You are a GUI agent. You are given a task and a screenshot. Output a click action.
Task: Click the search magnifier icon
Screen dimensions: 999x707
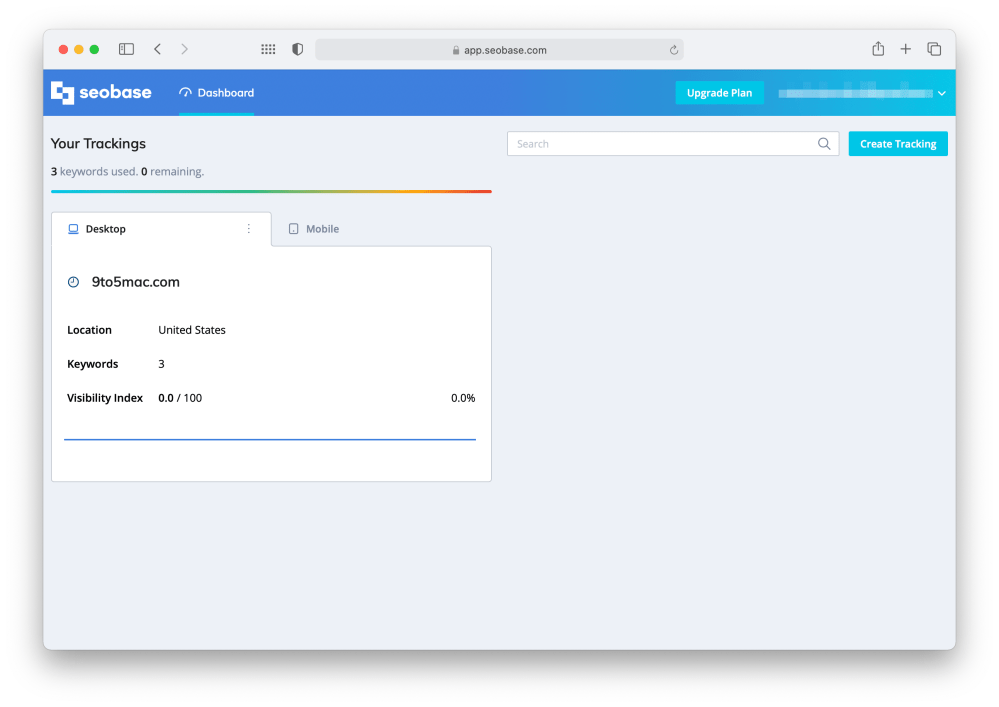(x=824, y=144)
